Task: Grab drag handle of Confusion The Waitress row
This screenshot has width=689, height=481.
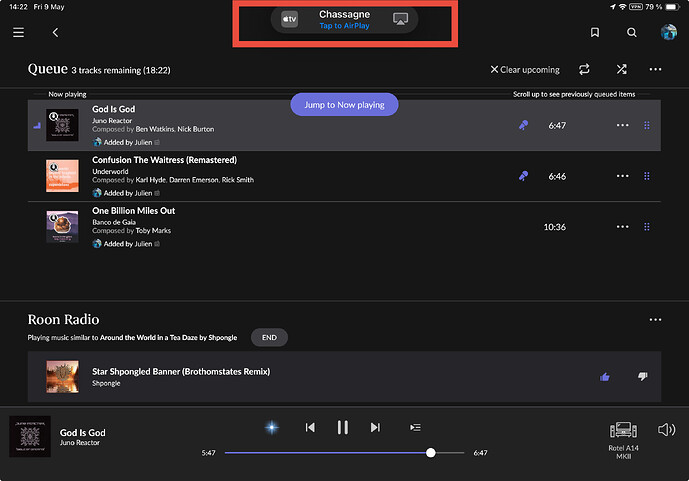Action: click(x=647, y=176)
